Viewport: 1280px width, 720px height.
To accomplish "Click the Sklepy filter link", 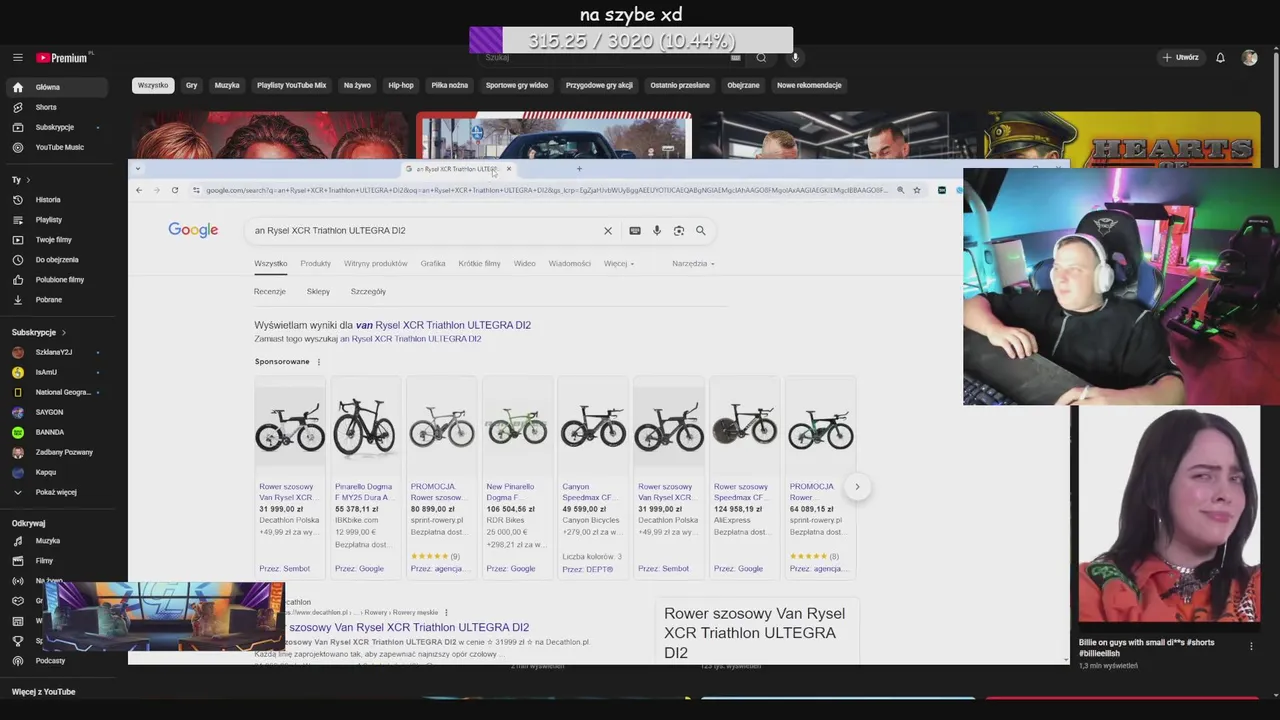I will pyautogui.click(x=318, y=292).
